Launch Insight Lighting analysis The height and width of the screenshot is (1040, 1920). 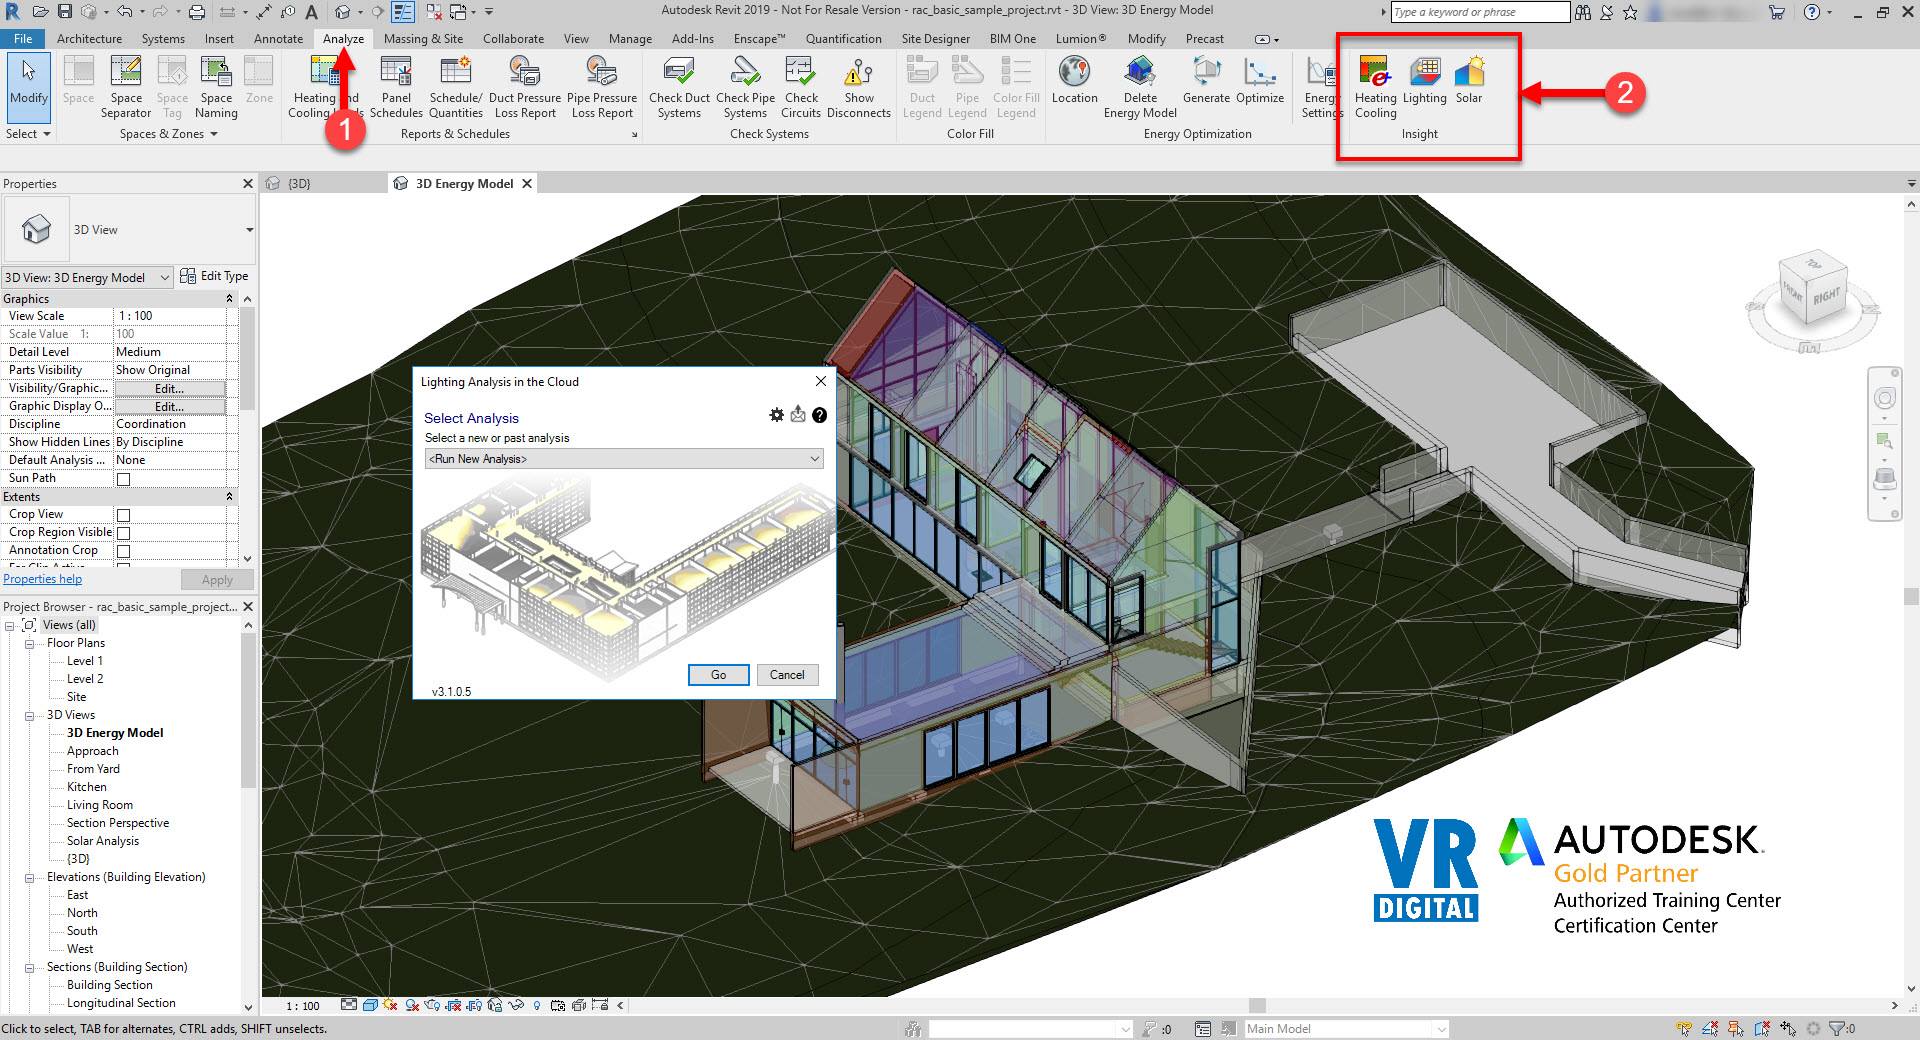coord(1424,80)
